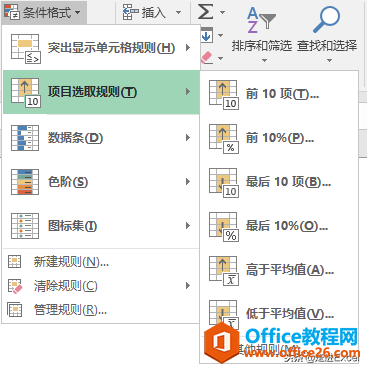Screen dimensions: 367x370
Task: Click the 低于平均值 icon
Action: click(224, 314)
